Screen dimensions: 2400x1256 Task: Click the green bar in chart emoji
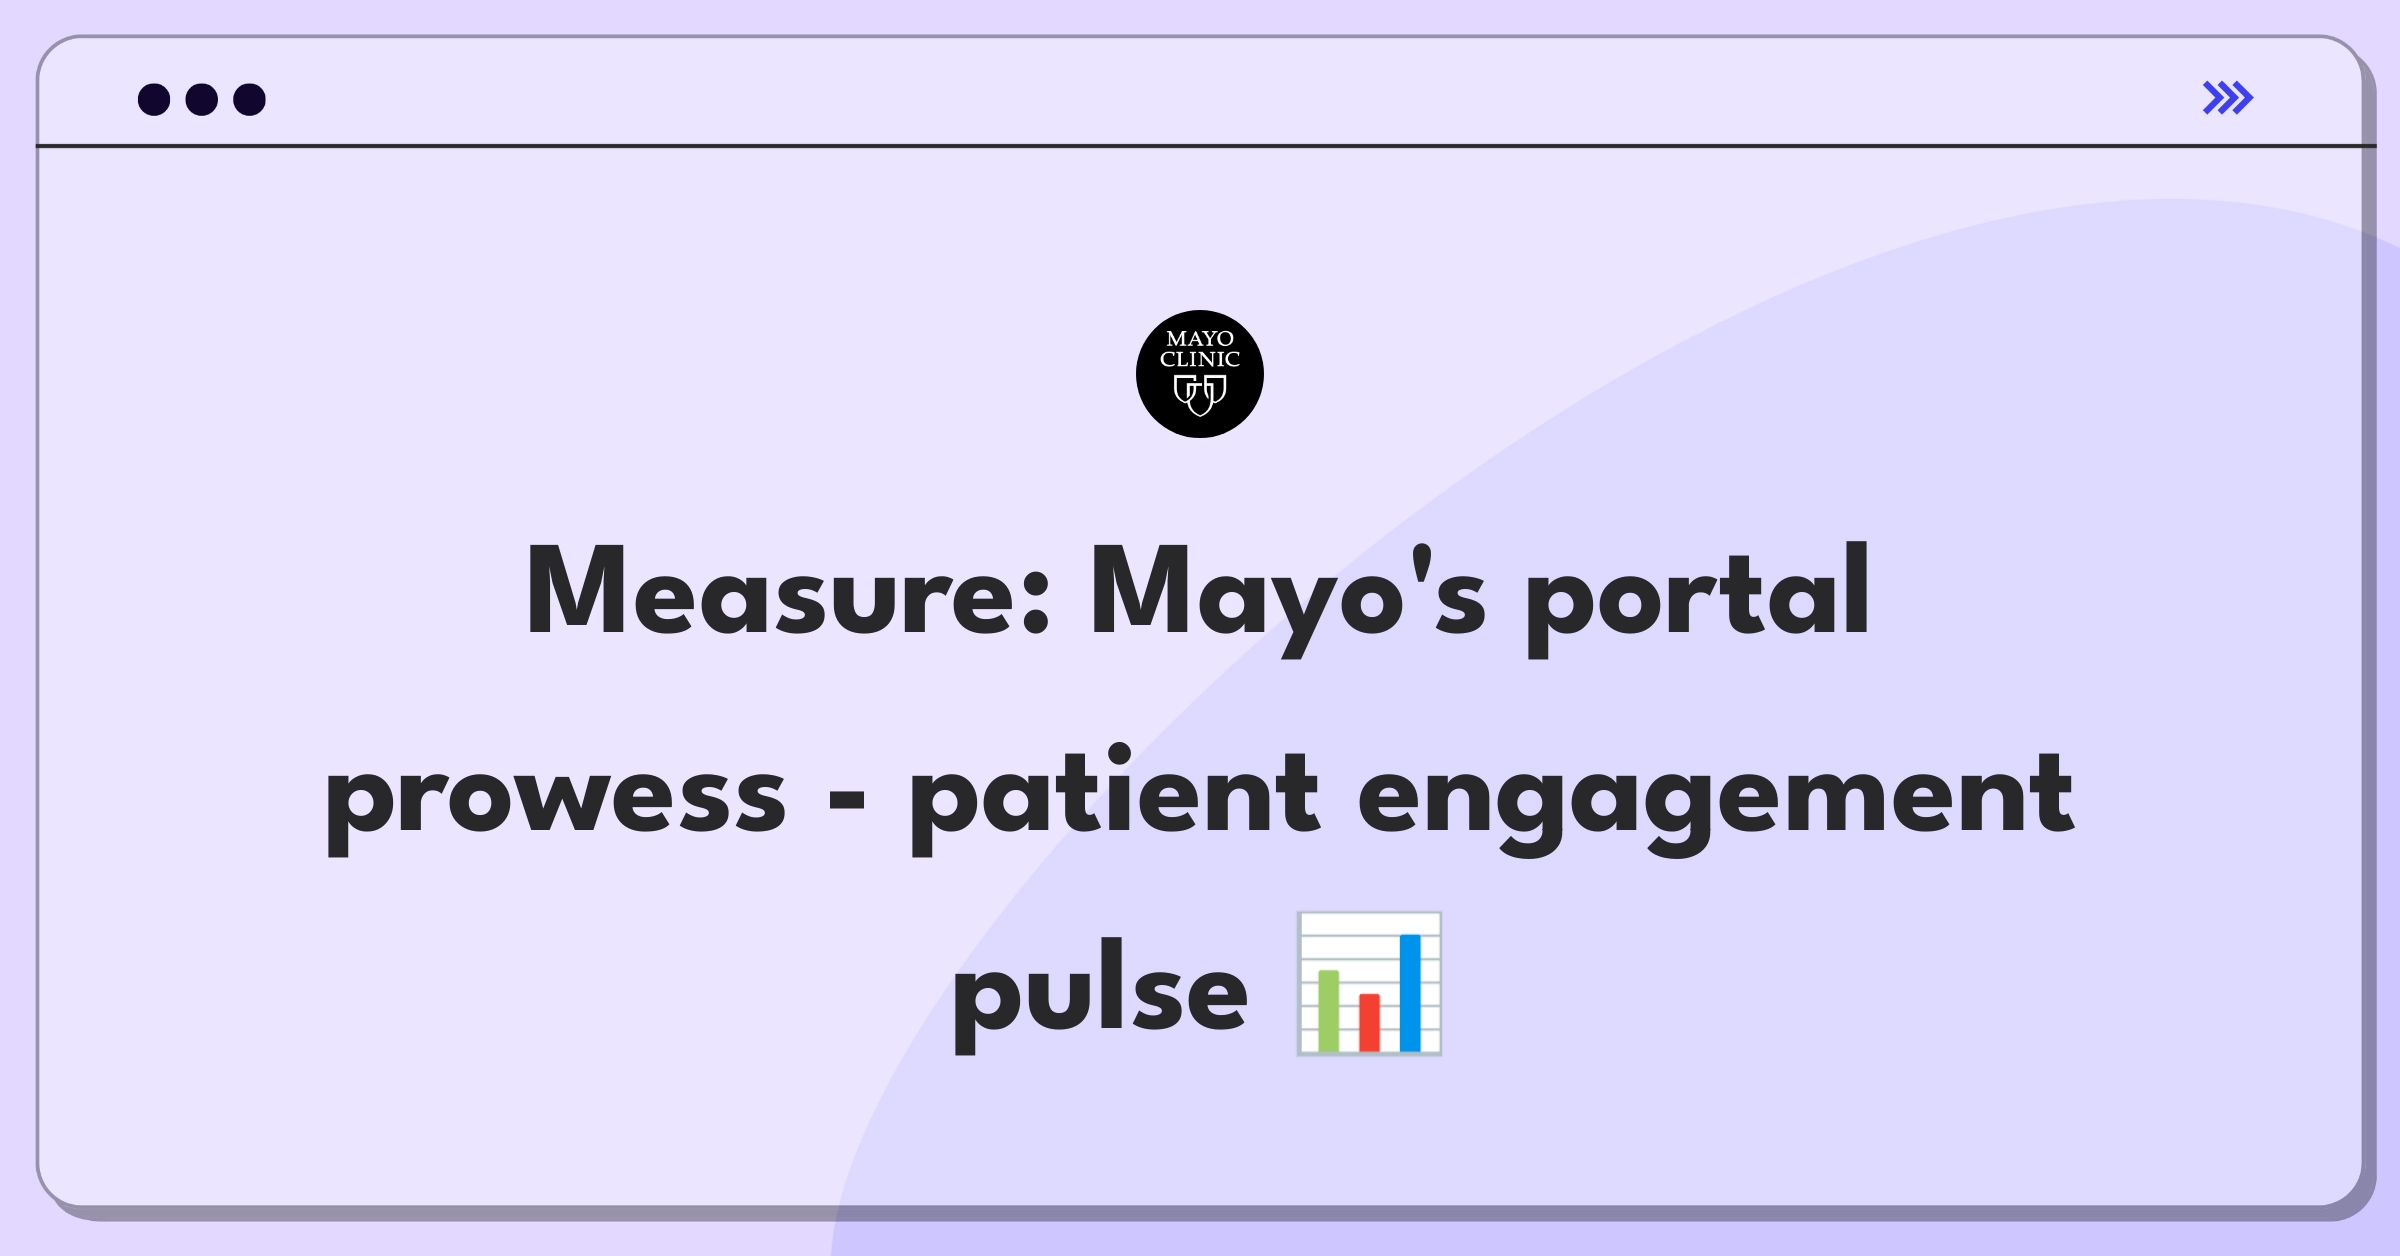1328,1011
